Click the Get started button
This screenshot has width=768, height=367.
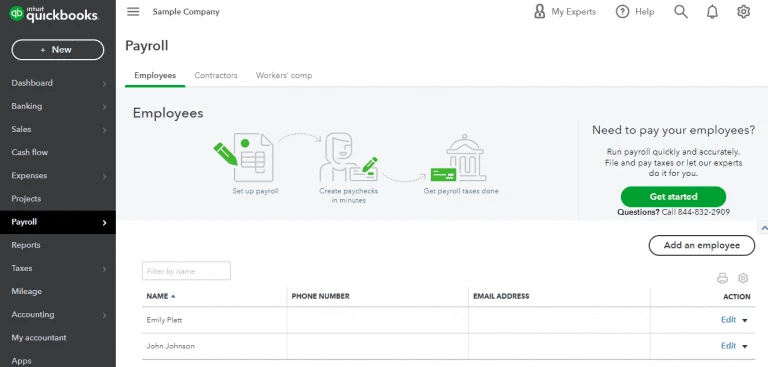[x=673, y=196]
